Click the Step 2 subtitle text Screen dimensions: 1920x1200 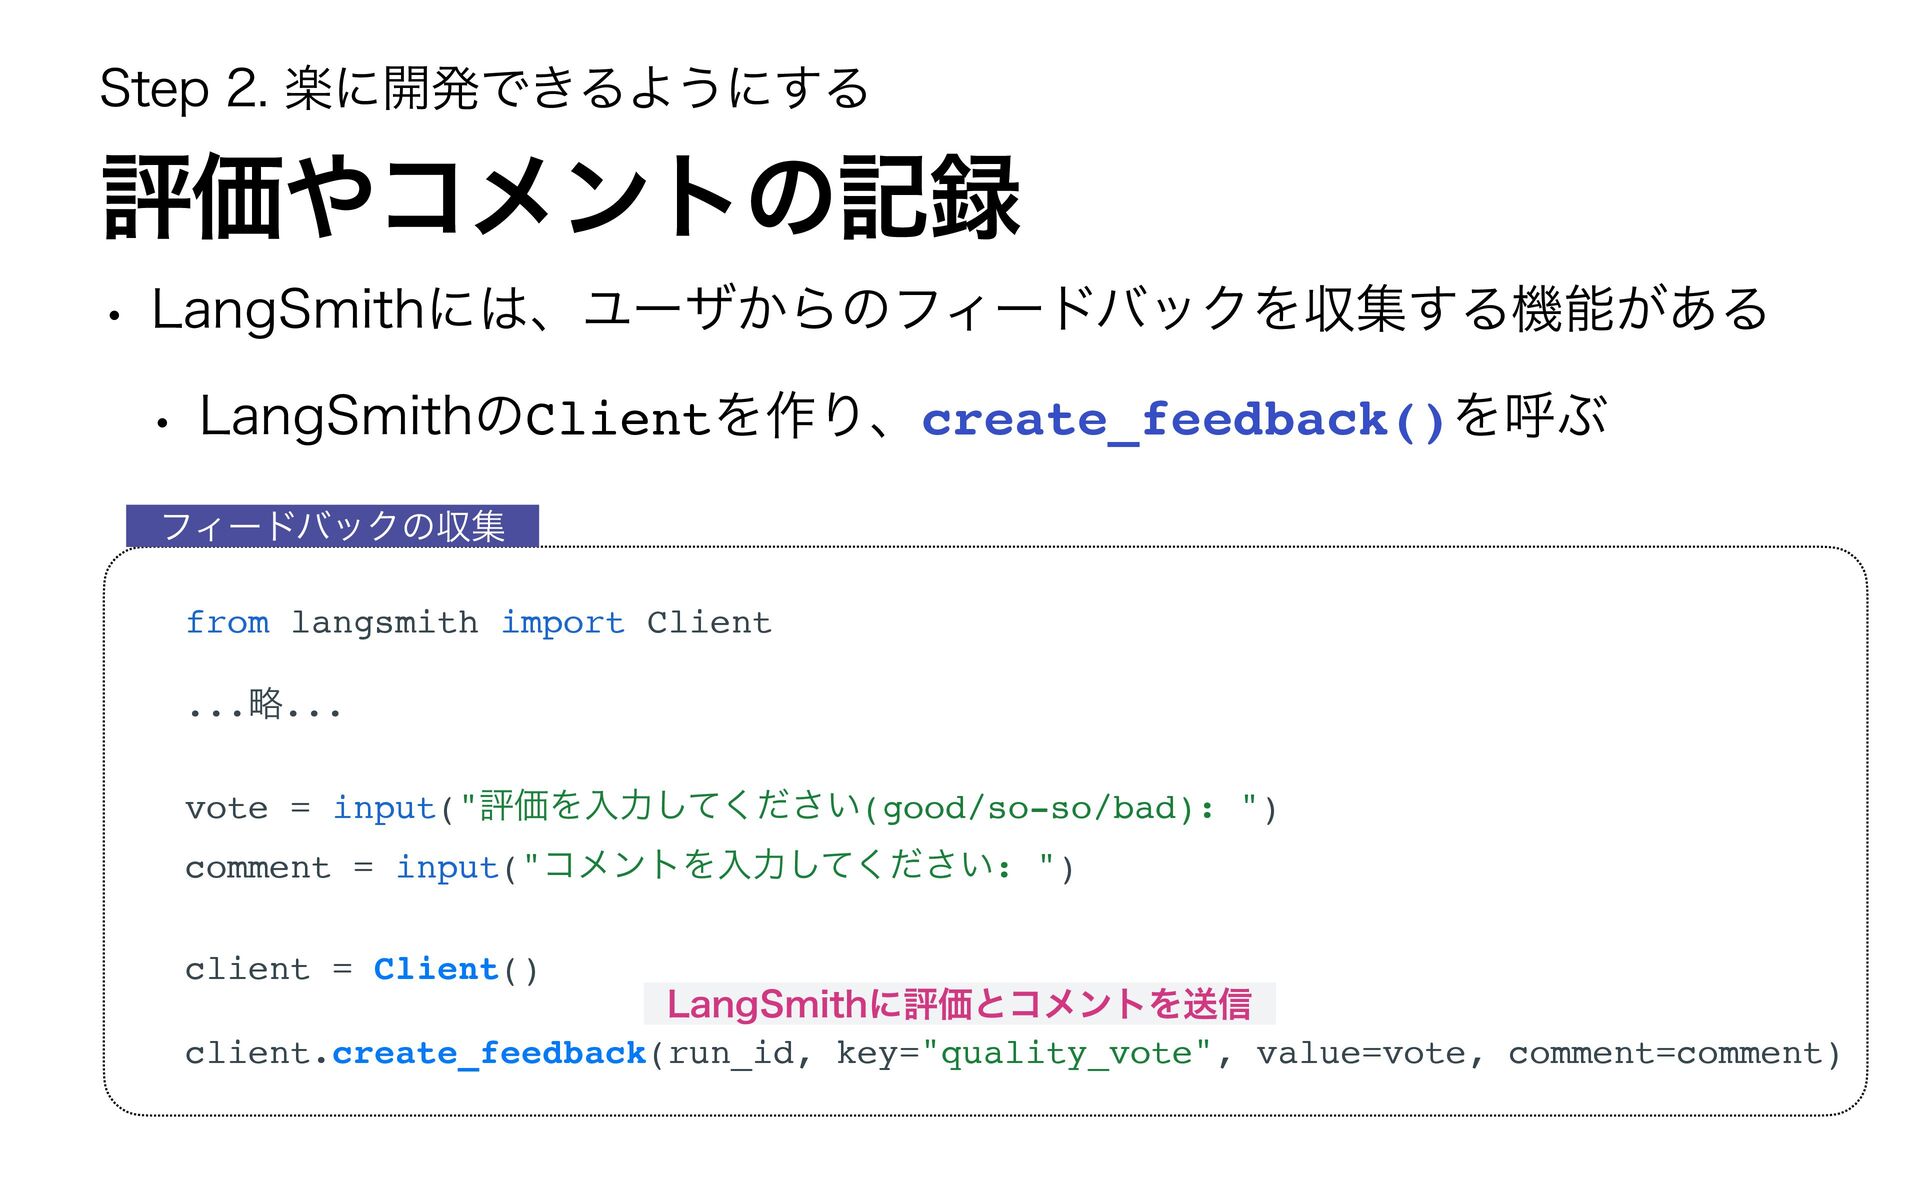(x=484, y=88)
